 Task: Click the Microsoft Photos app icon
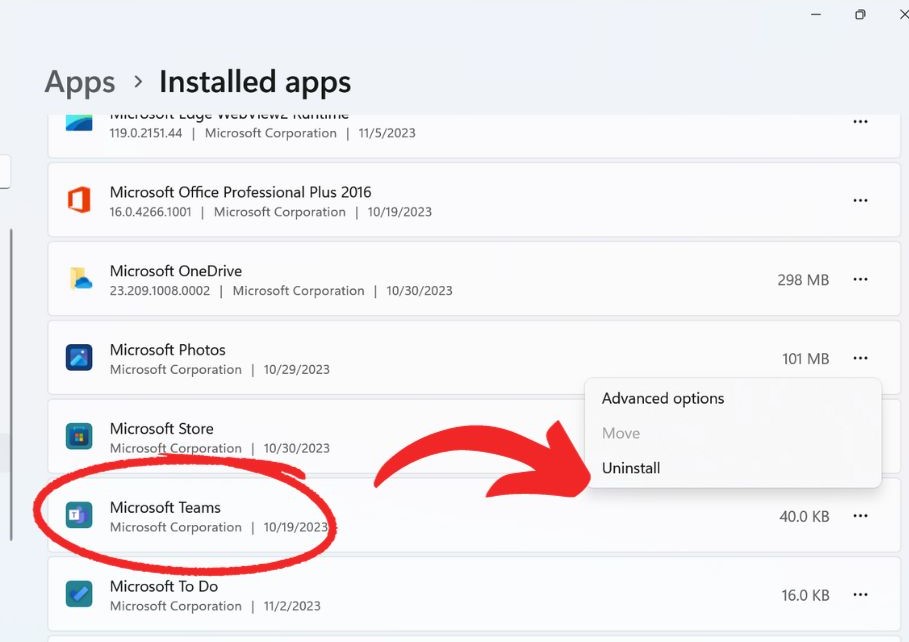click(x=79, y=357)
